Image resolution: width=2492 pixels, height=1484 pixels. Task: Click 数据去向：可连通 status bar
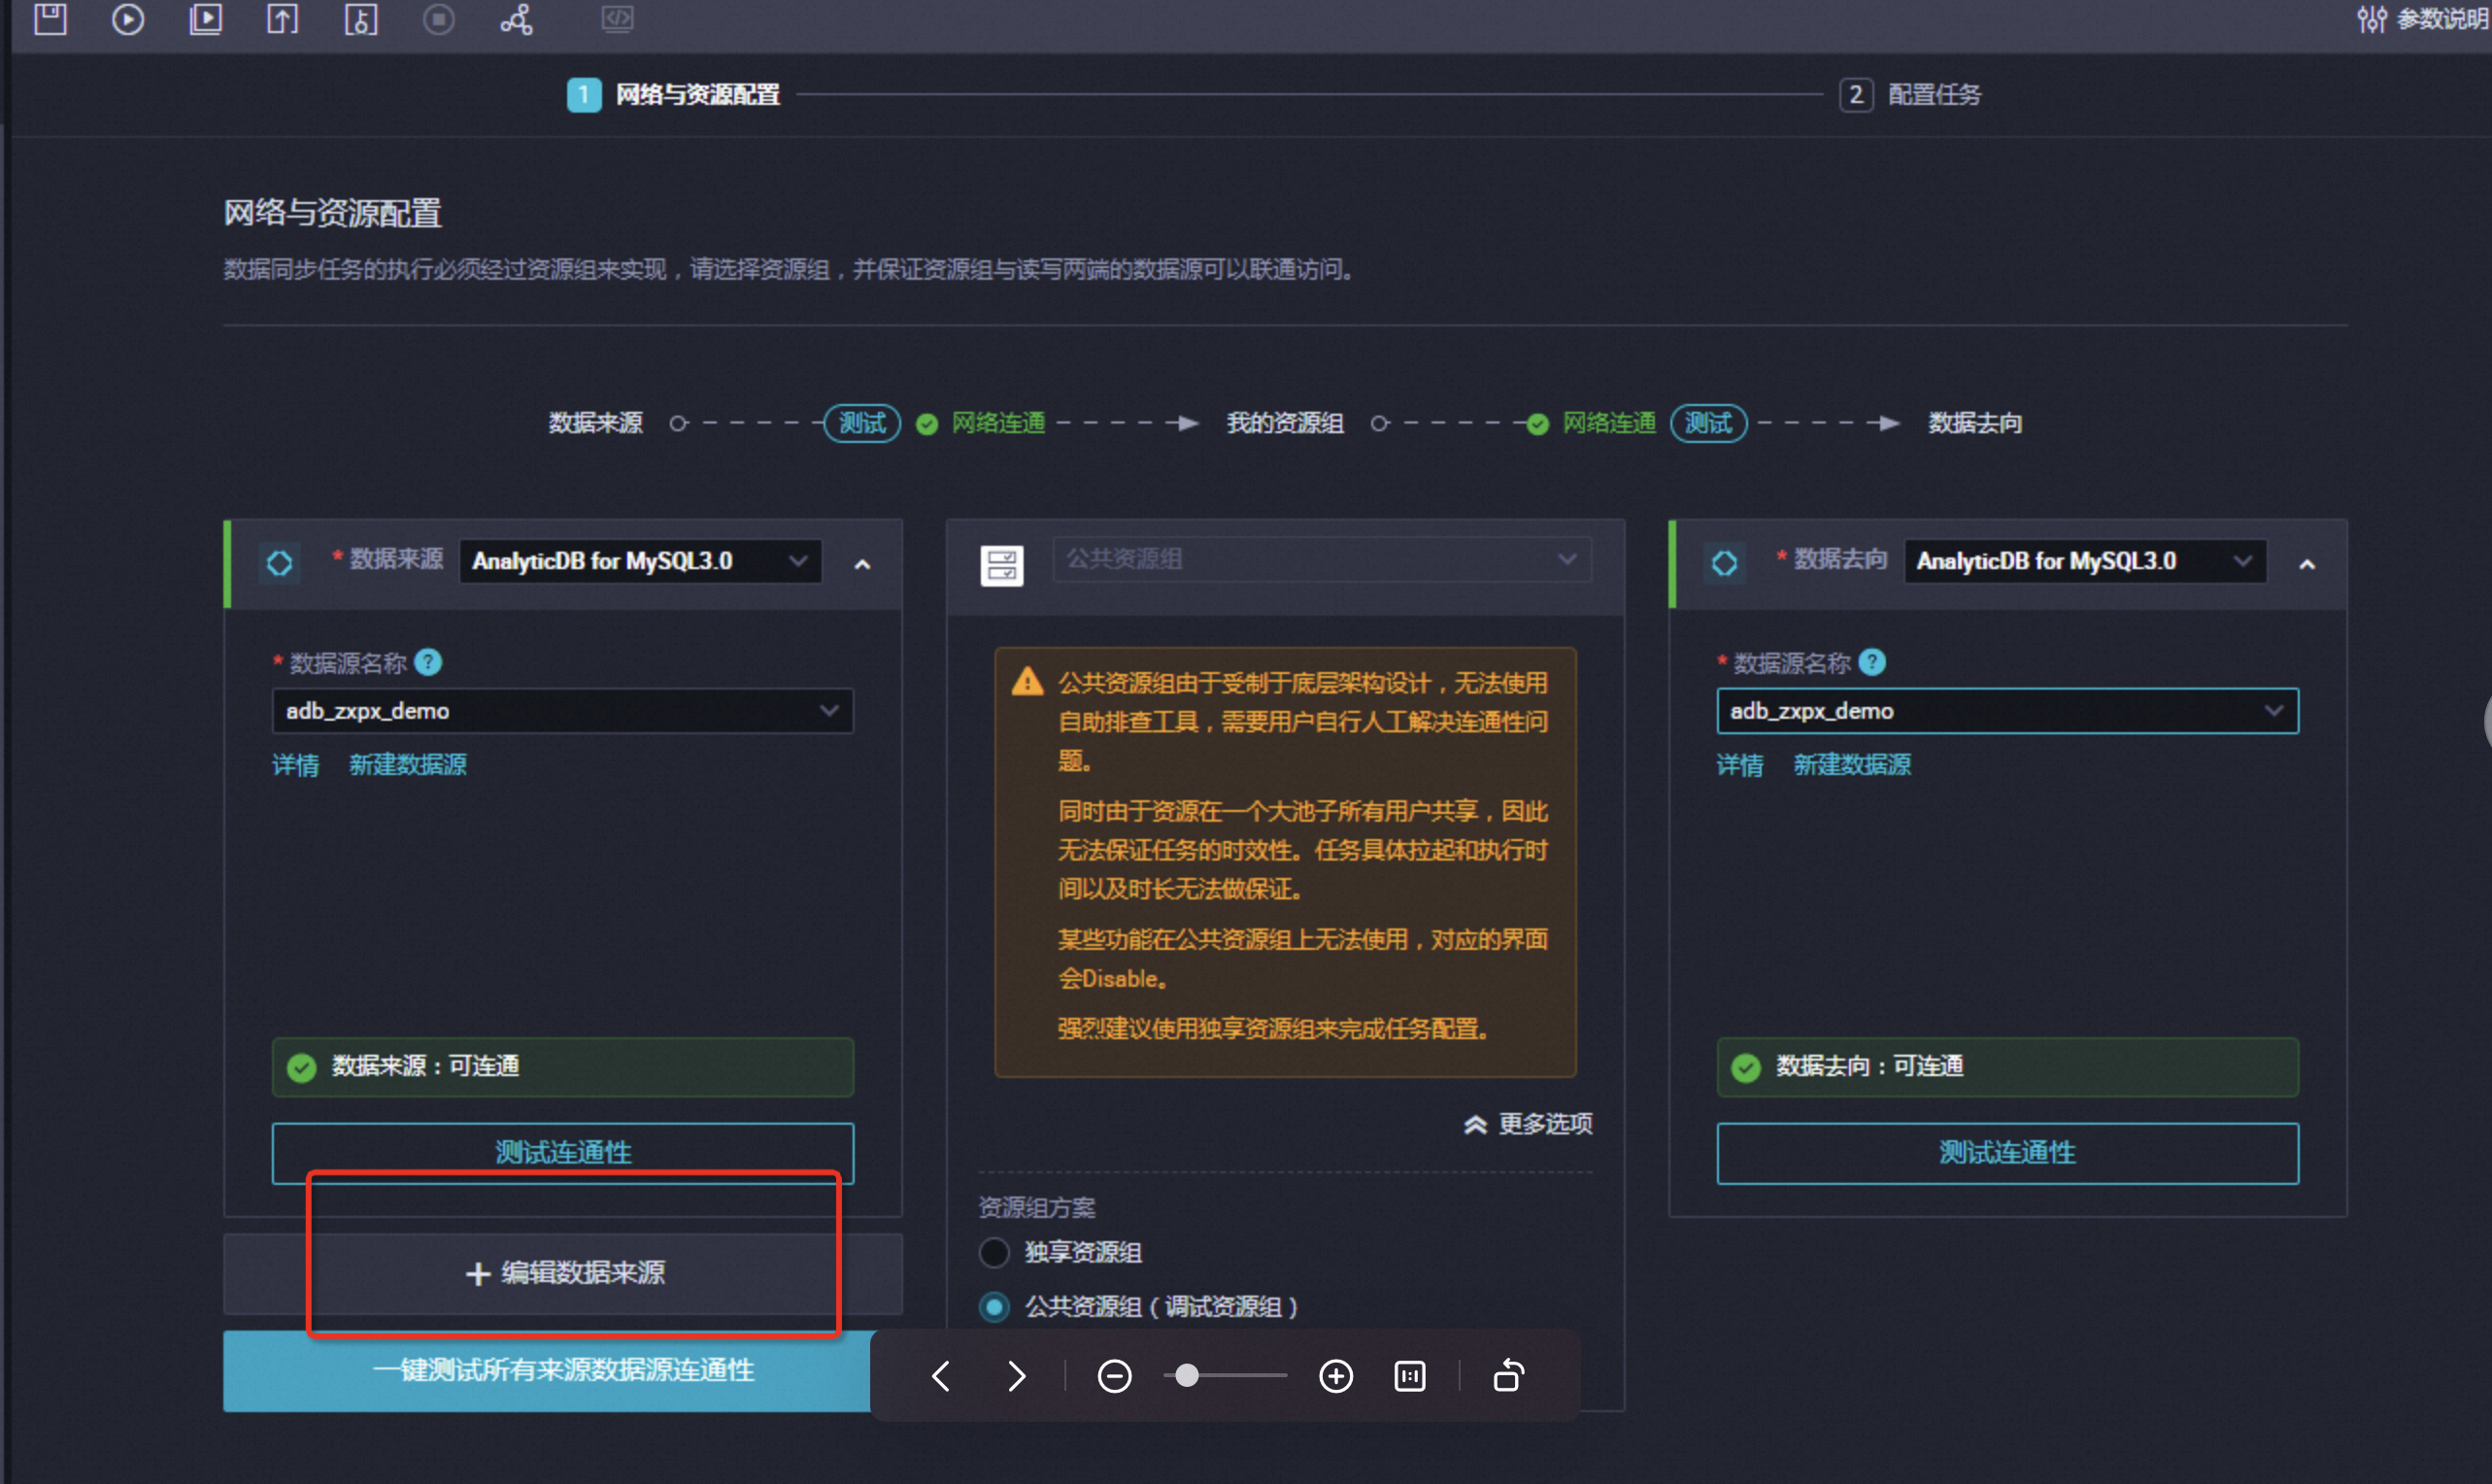point(2008,1067)
